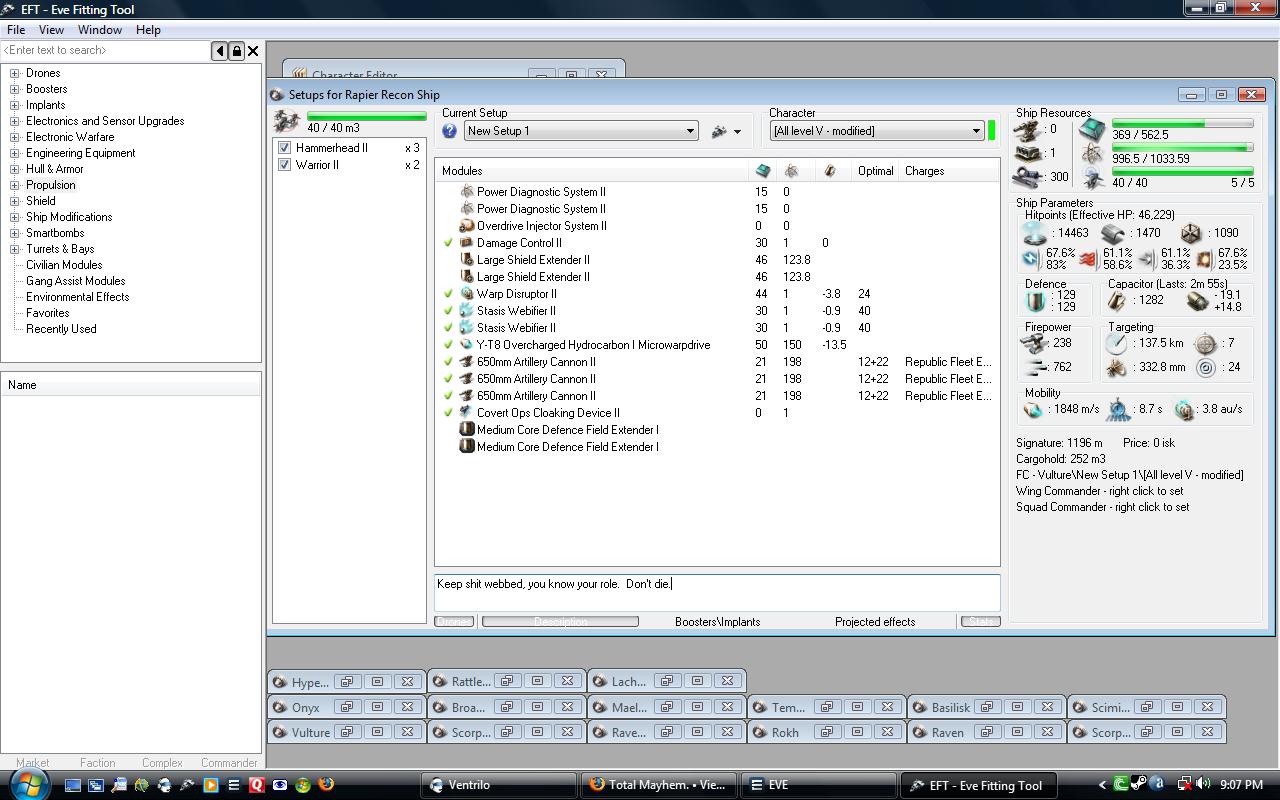The width and height of the screenshot is (1280, 800).
Task: Click the CPU resource icon in Ship Resources
Action: click(x=1092, y=129)
